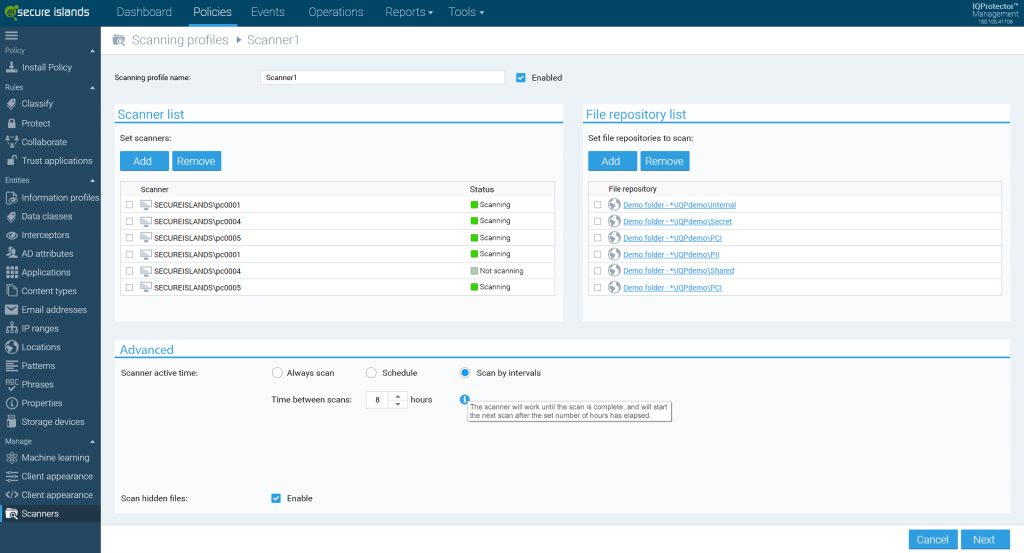Open the hamburger menu icon in sidebar
This screenshot has width=1024, height=553.
(x=11, y=35)
